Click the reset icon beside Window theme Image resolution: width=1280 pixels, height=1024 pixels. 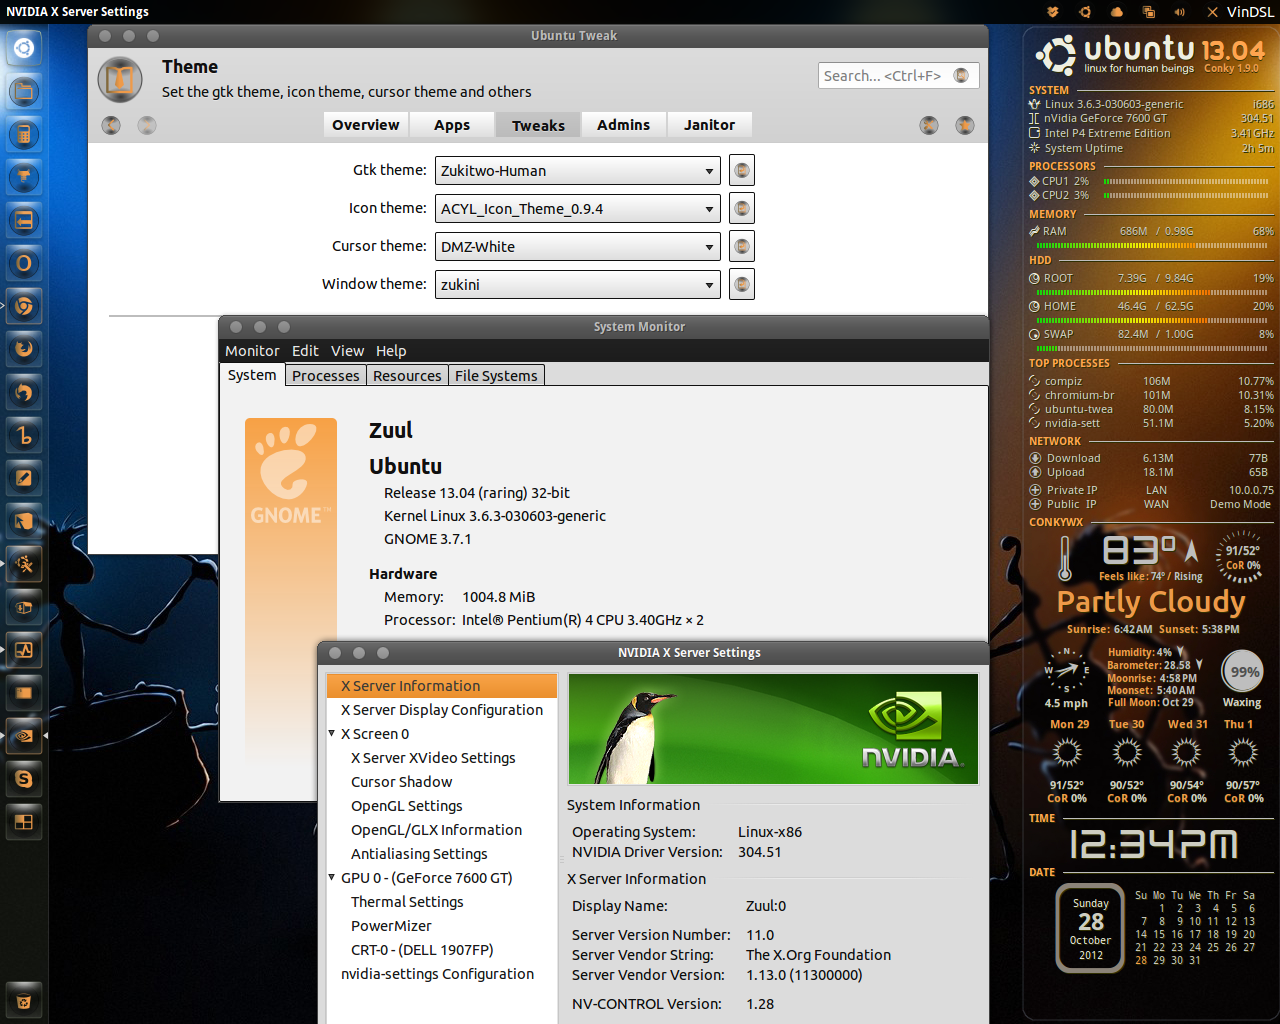tap(742, 284)
